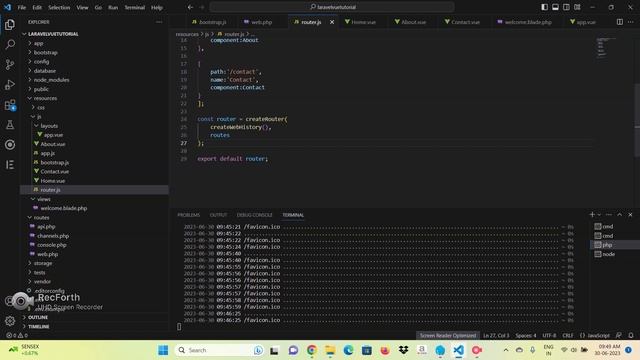640x360 pixels.
Task: Switch to the PROBLEMS panel tab
Action: [x=189, y=215]
